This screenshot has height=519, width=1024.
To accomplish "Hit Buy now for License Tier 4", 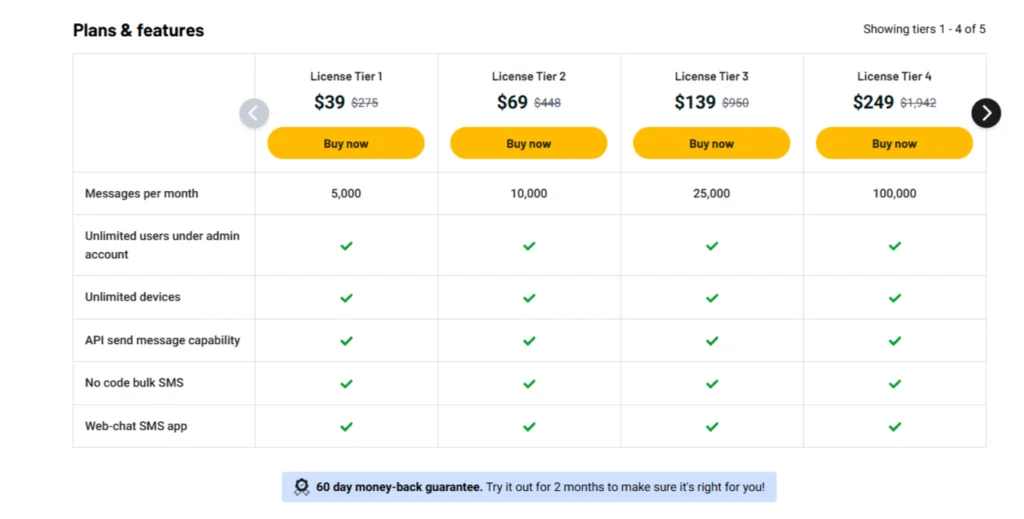I will tap(894, 144).
